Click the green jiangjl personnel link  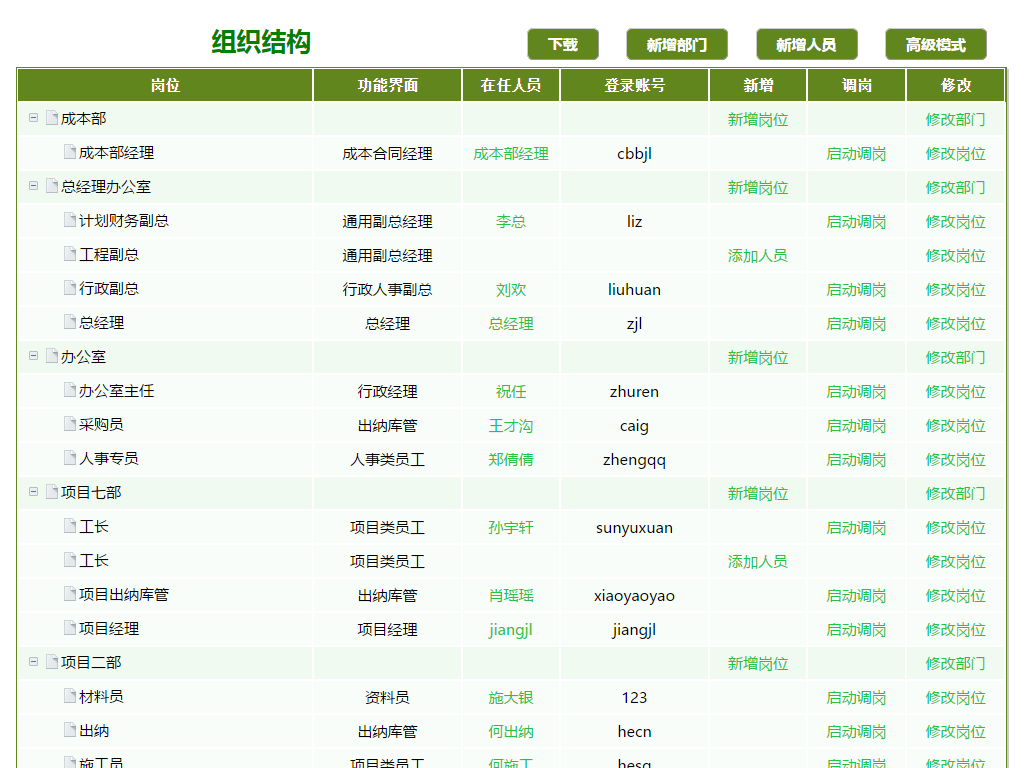(511, 630)
